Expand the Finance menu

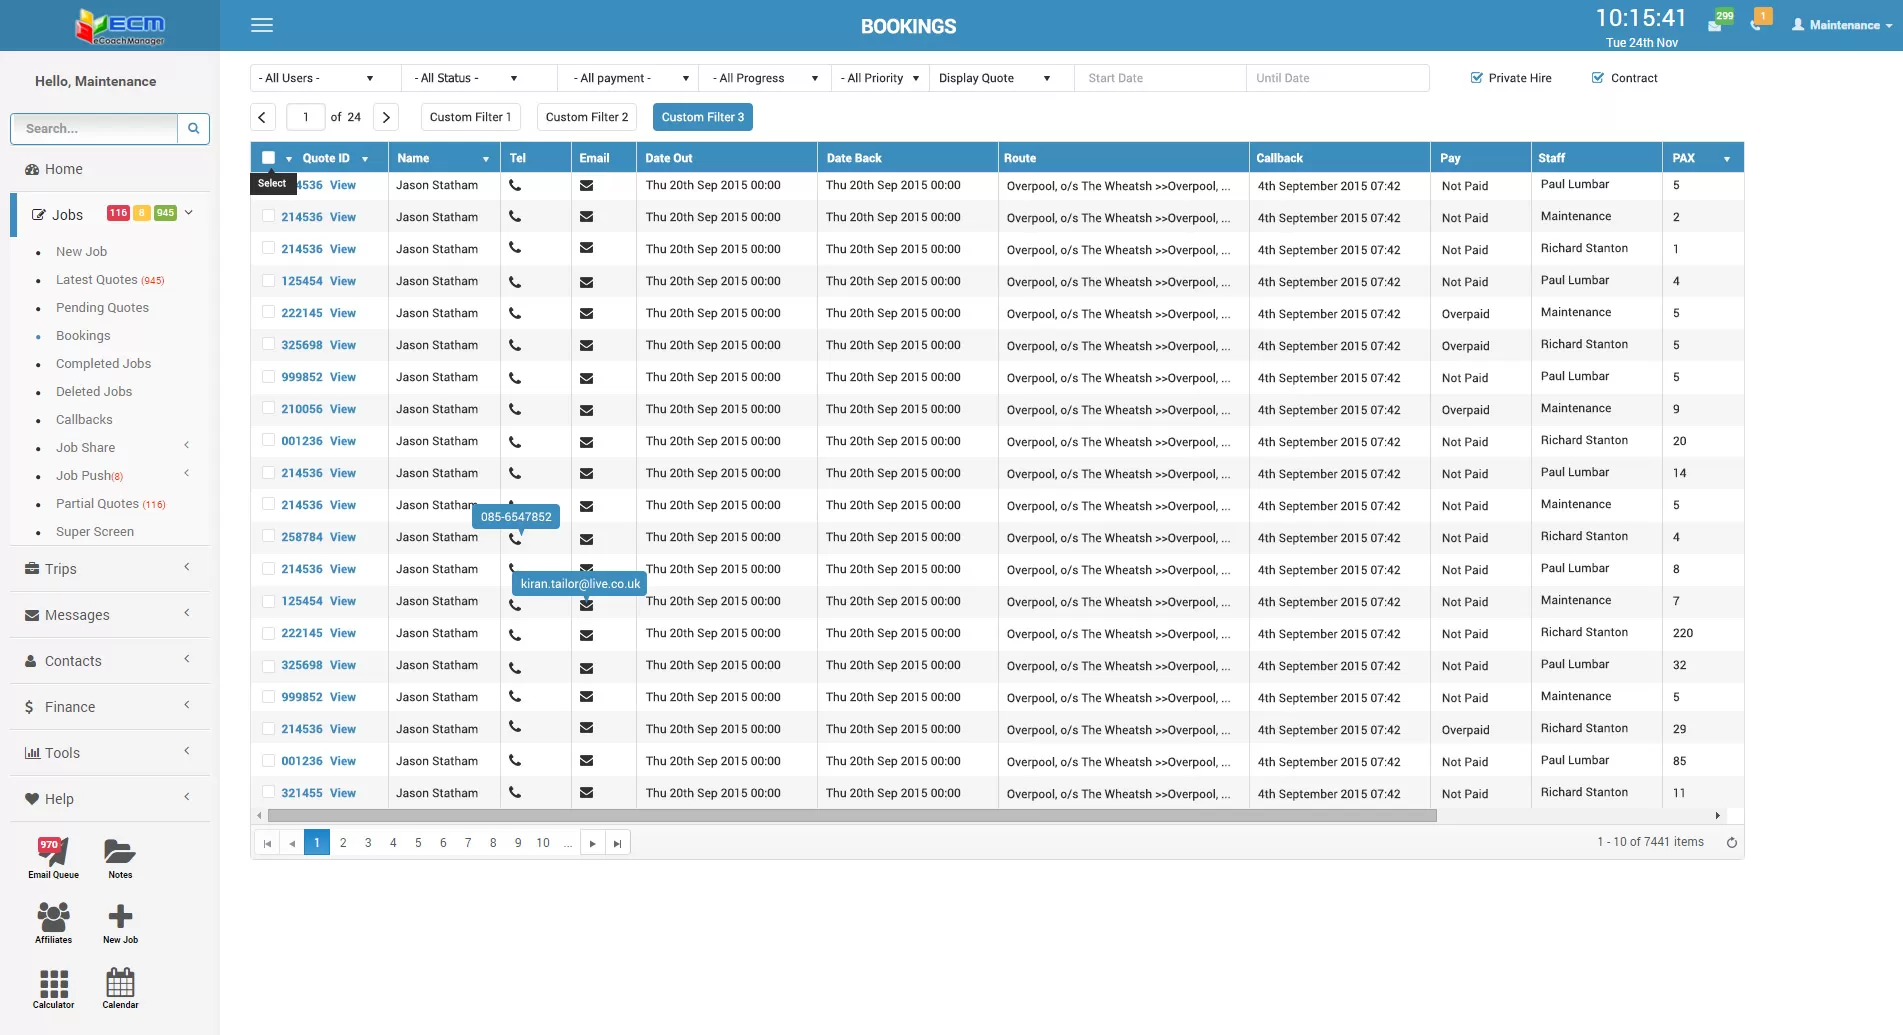coord(70,707)
